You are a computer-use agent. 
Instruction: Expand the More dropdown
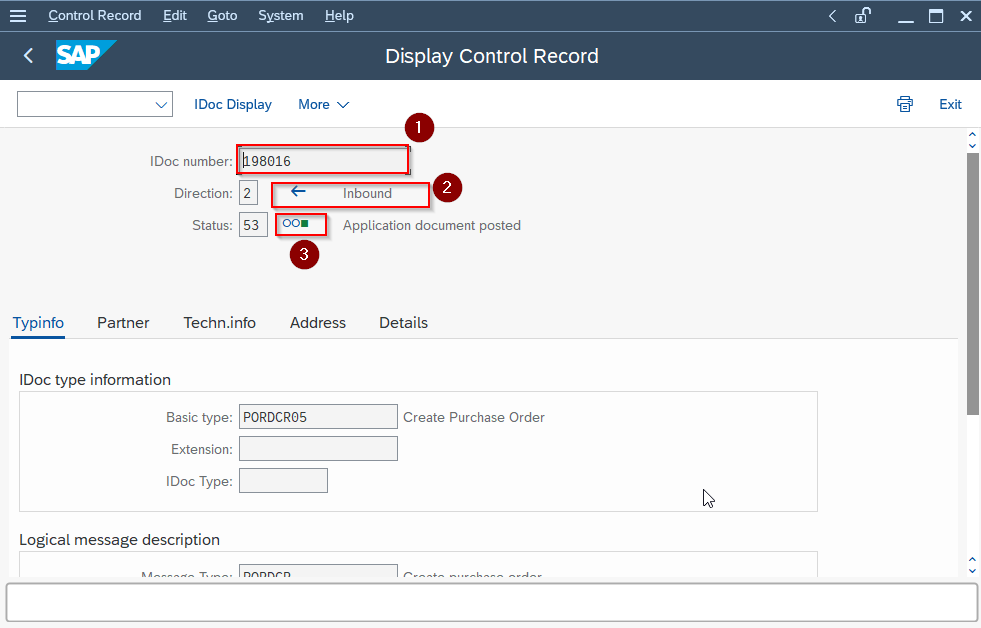coord(323,104)
